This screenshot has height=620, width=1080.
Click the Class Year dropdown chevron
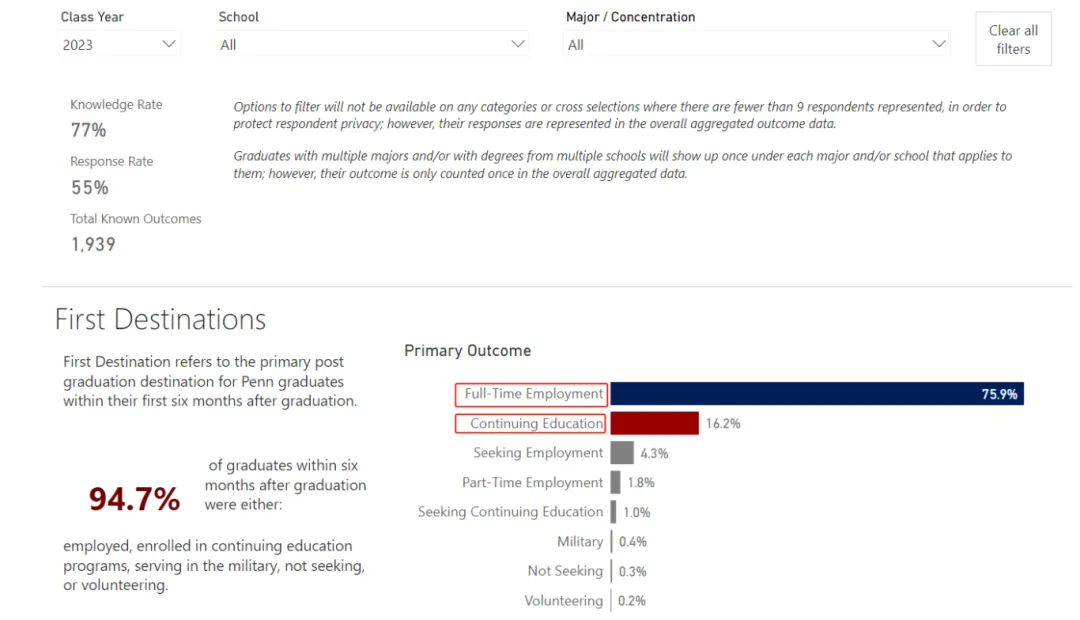click(168, 44)
